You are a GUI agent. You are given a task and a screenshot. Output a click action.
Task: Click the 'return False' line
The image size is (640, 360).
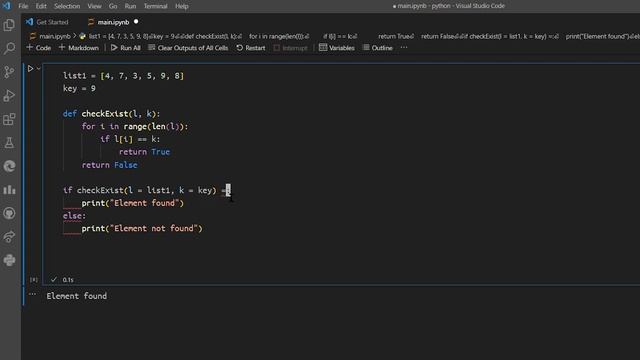coord(109,165)
